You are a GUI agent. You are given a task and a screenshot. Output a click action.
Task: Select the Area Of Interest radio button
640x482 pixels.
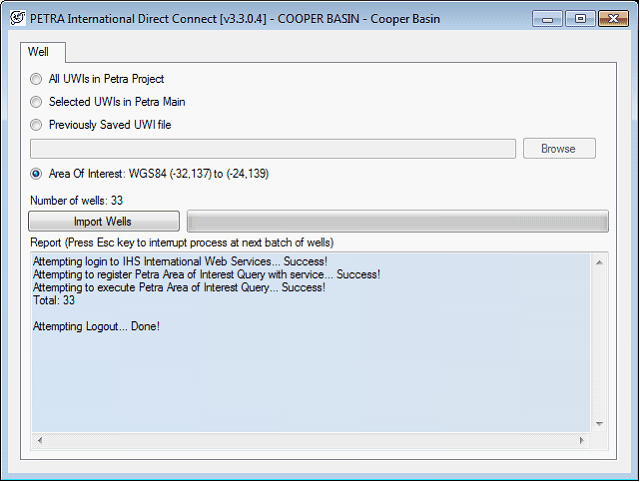coord(37,173)
